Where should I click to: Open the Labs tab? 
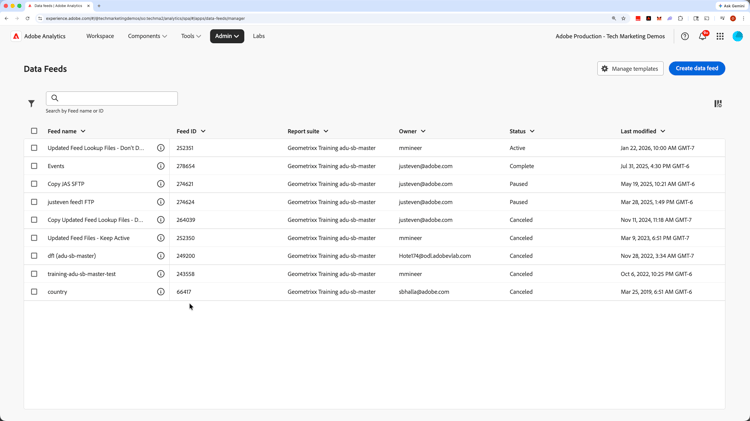coord(259,36)
